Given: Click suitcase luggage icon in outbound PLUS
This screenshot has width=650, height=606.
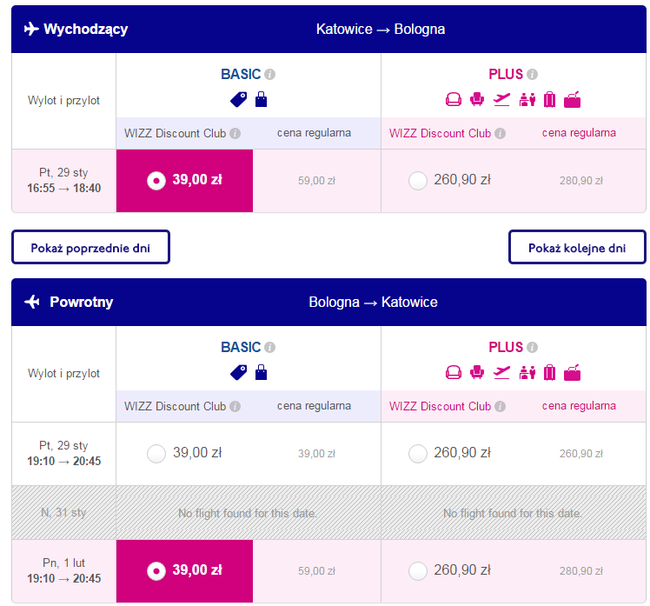Looking at the screenshot, I should click(x=550, y=99).
